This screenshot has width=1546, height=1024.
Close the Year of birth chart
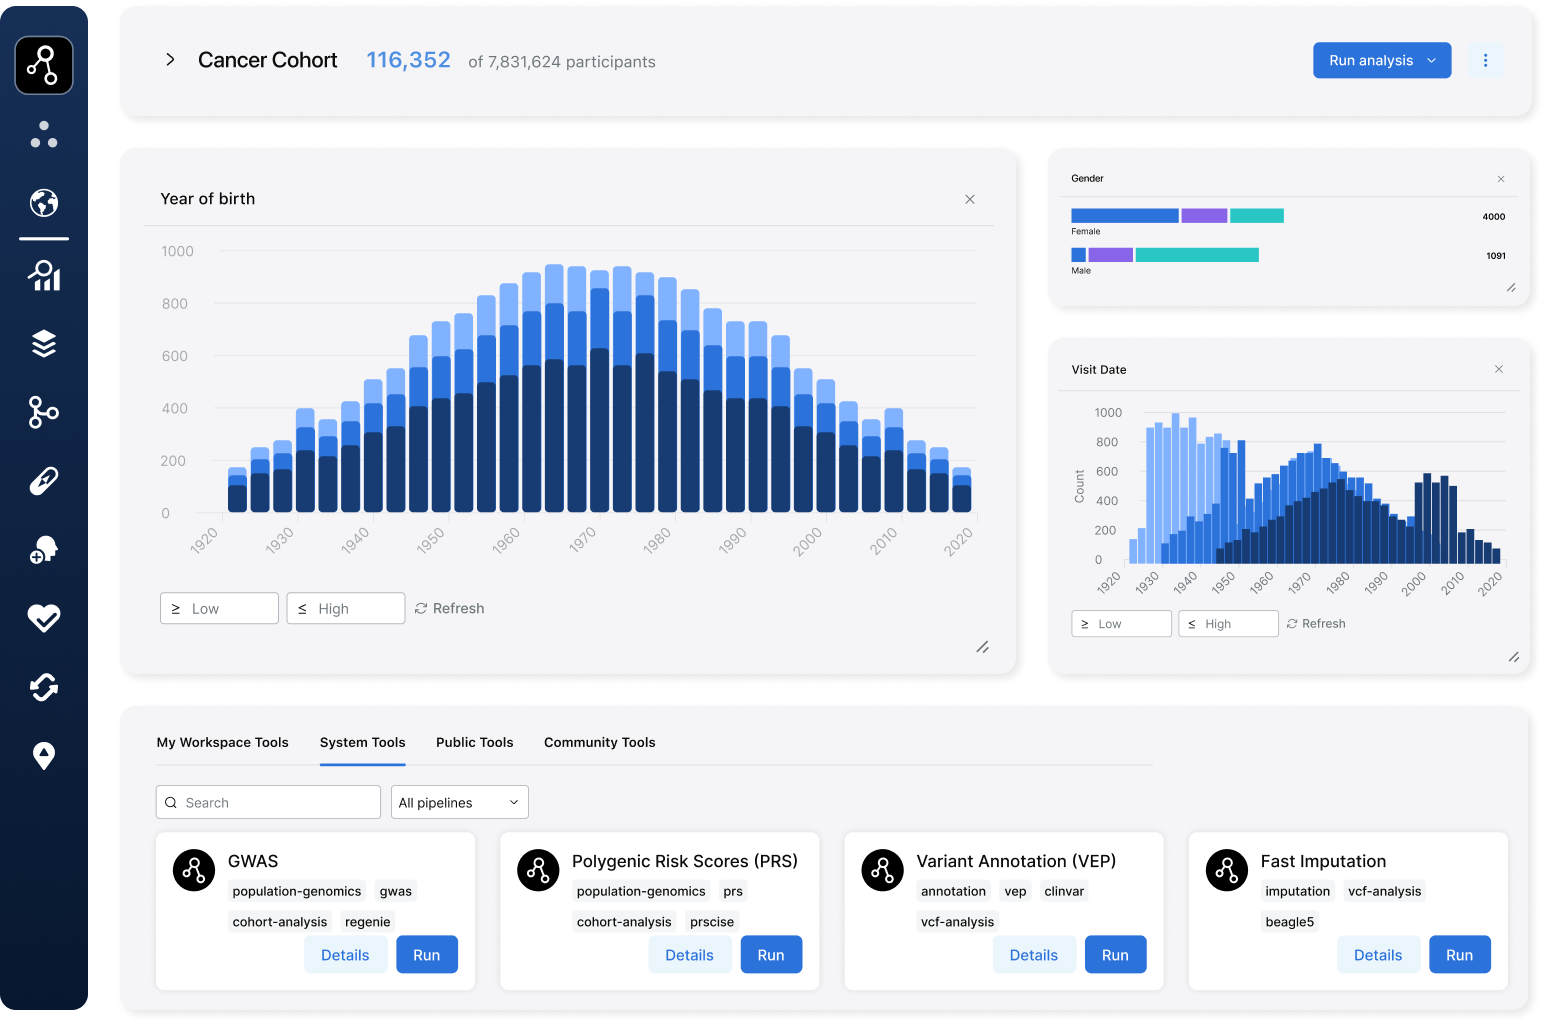[969, 199]
